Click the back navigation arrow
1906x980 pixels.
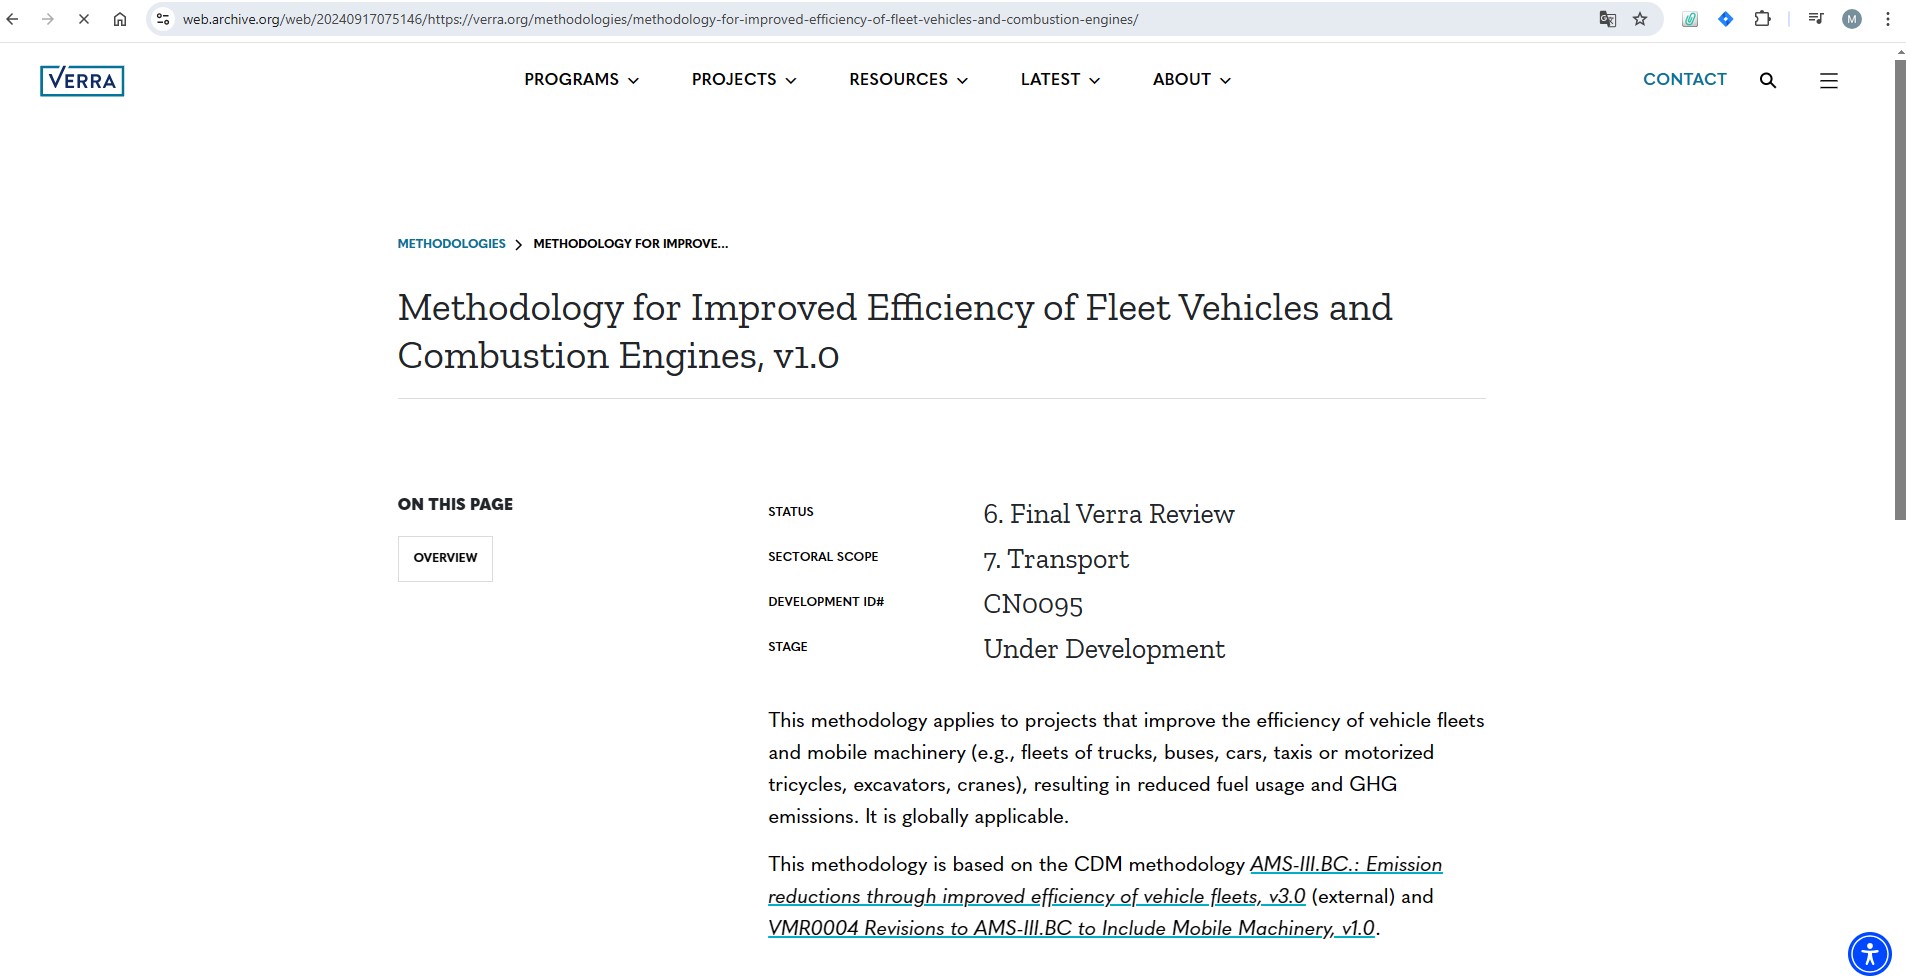[x=13, y=19]
